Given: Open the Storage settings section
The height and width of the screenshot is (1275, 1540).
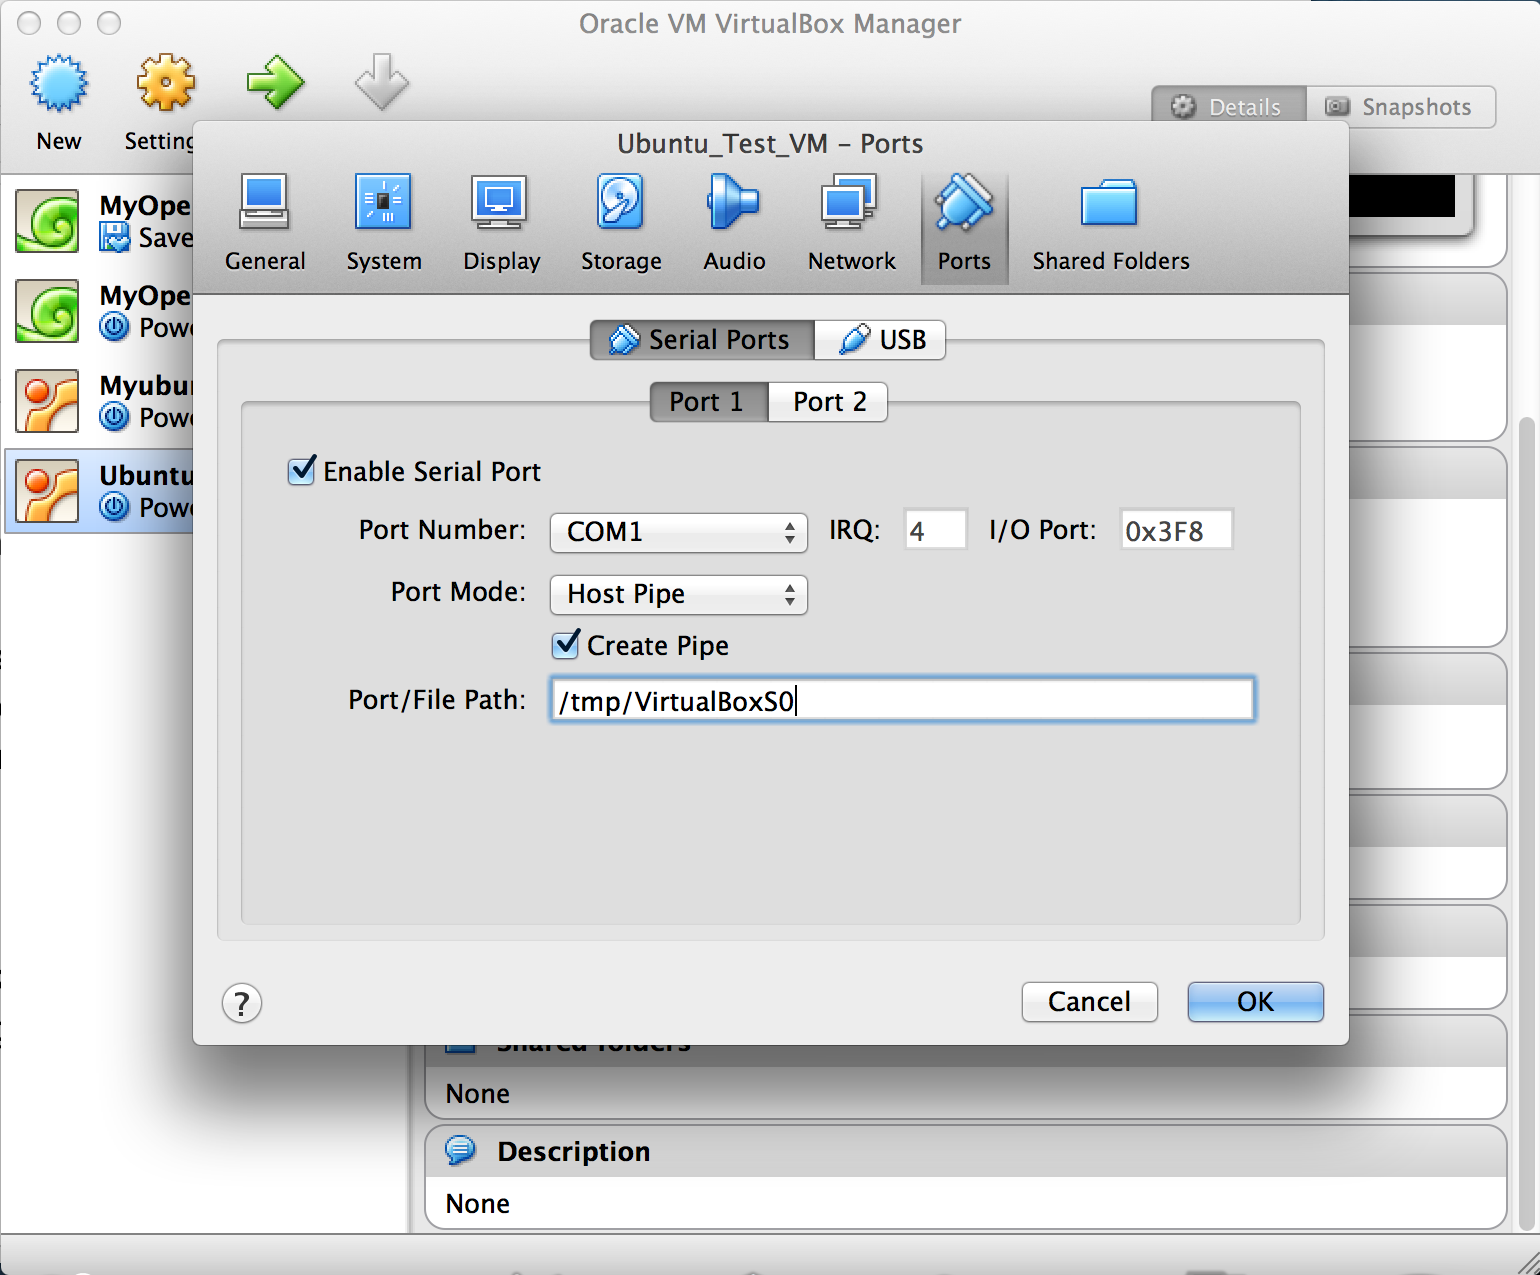Looking at the screenshot, I should 621,224.
